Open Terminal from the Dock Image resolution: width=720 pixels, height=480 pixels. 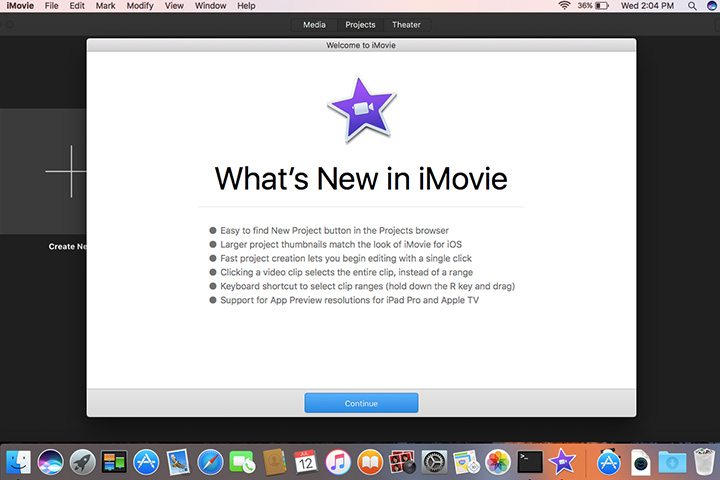coord(530,462)
